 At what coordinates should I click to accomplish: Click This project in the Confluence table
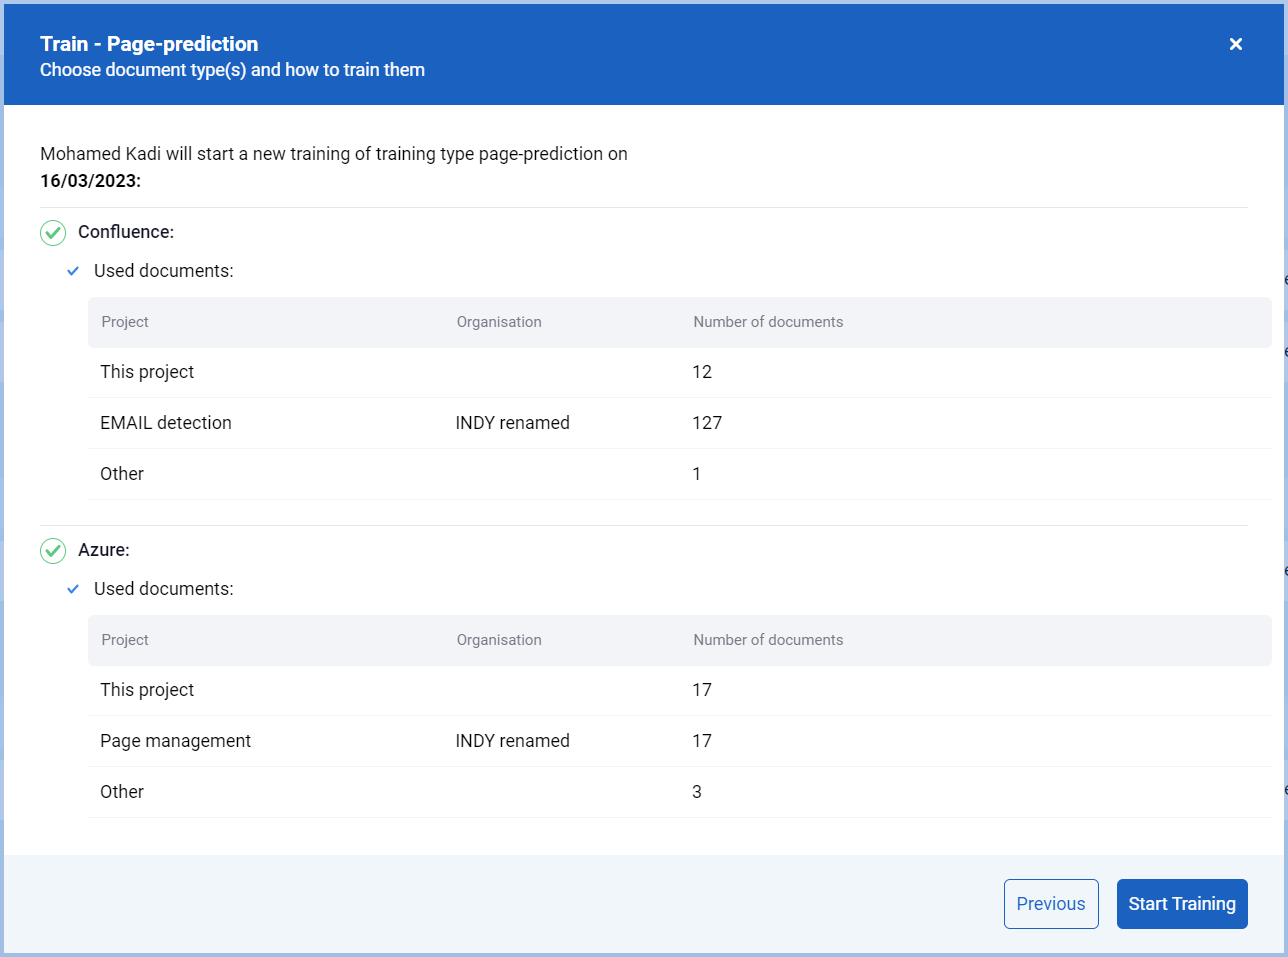coord(147,372)
